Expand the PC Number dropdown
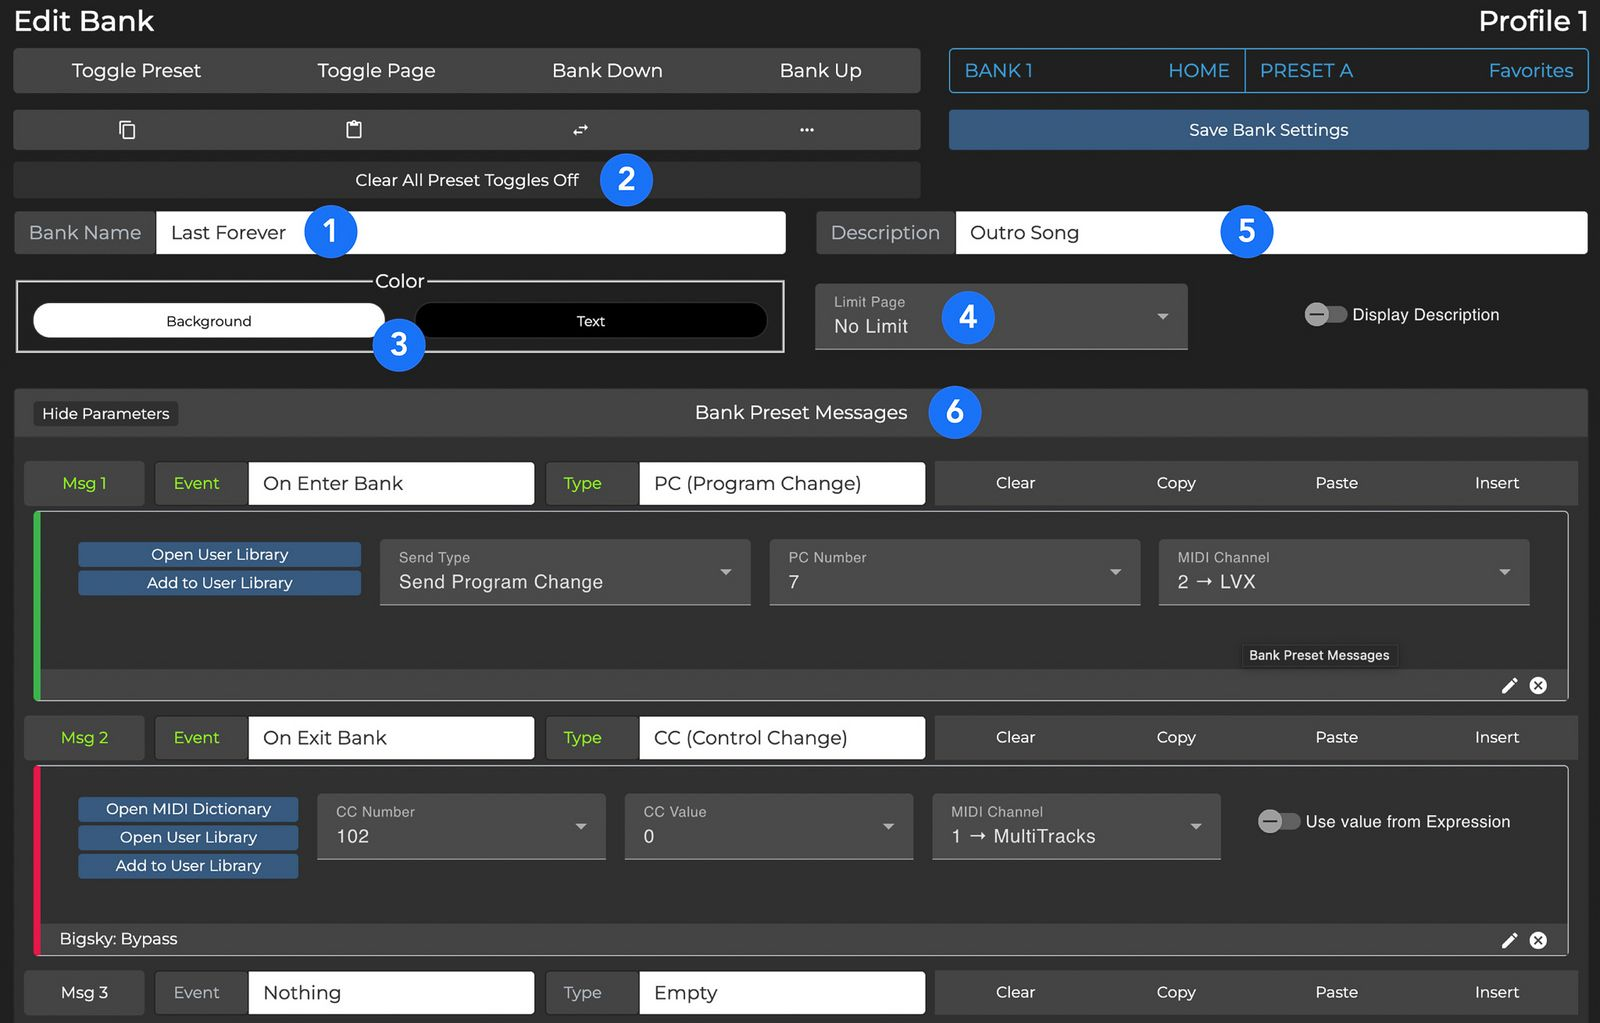This screenshot has height=1023, width=1600. click(954, 572)
